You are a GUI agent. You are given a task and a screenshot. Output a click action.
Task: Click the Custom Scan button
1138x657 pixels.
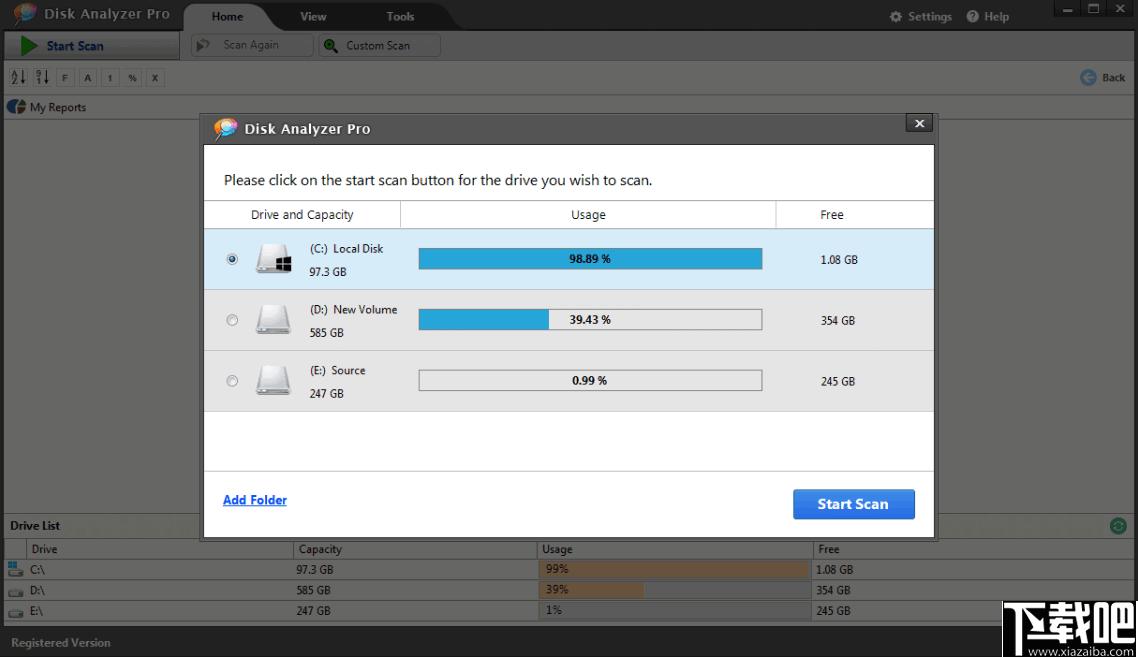(x=380, y=45)
